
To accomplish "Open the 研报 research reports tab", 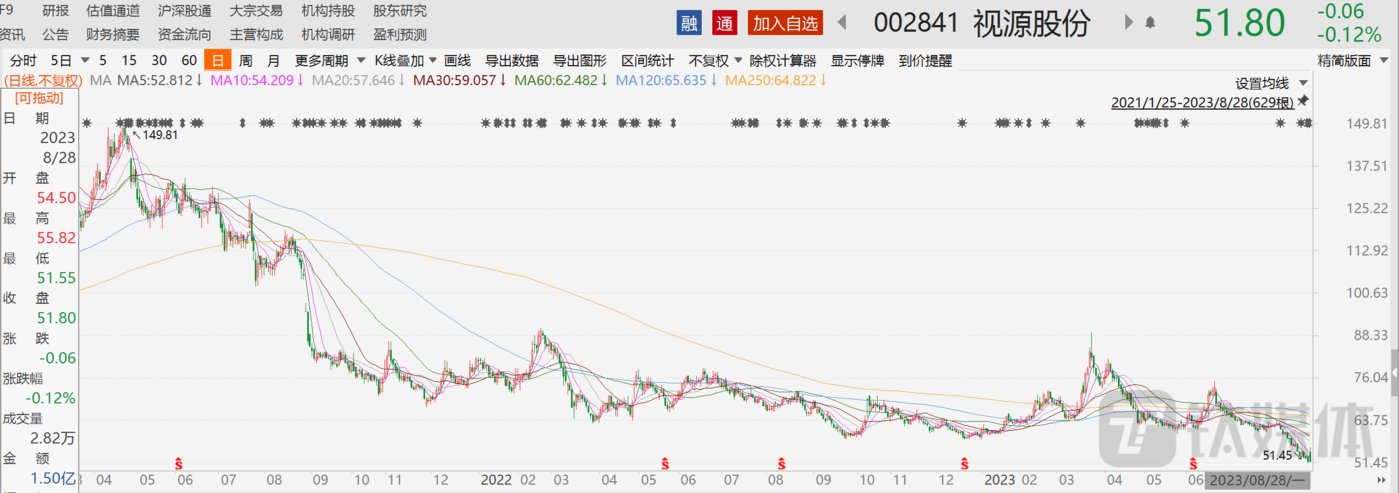I will point(56,11).
